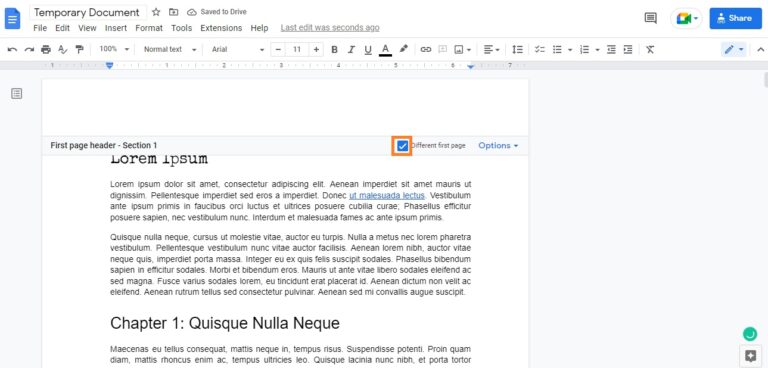Expand the bulleted list options arrow
The image size is (768, 368).
pyautogui.click(x=570, y=49)
